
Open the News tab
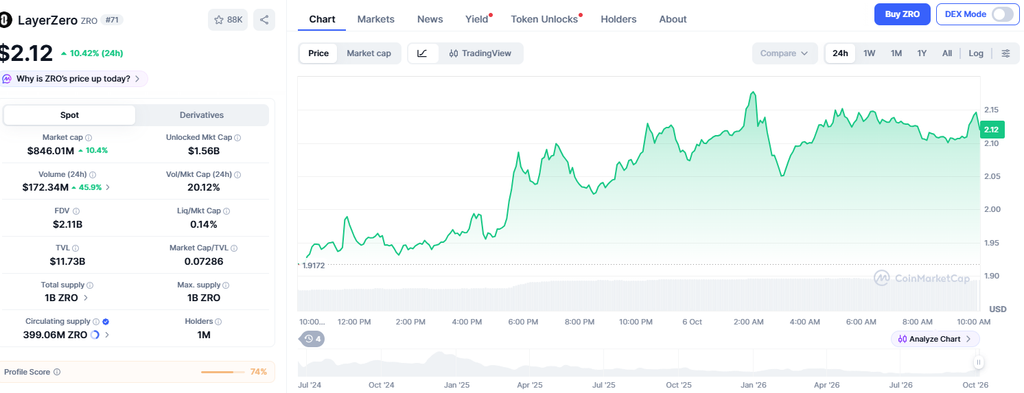pos(430,19)
